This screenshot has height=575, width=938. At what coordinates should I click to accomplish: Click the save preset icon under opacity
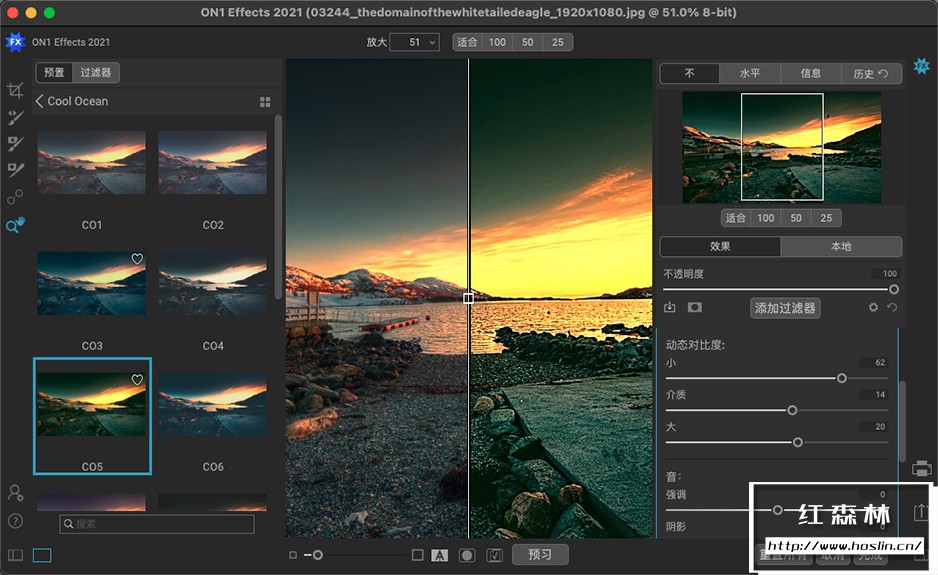(670, 308)
